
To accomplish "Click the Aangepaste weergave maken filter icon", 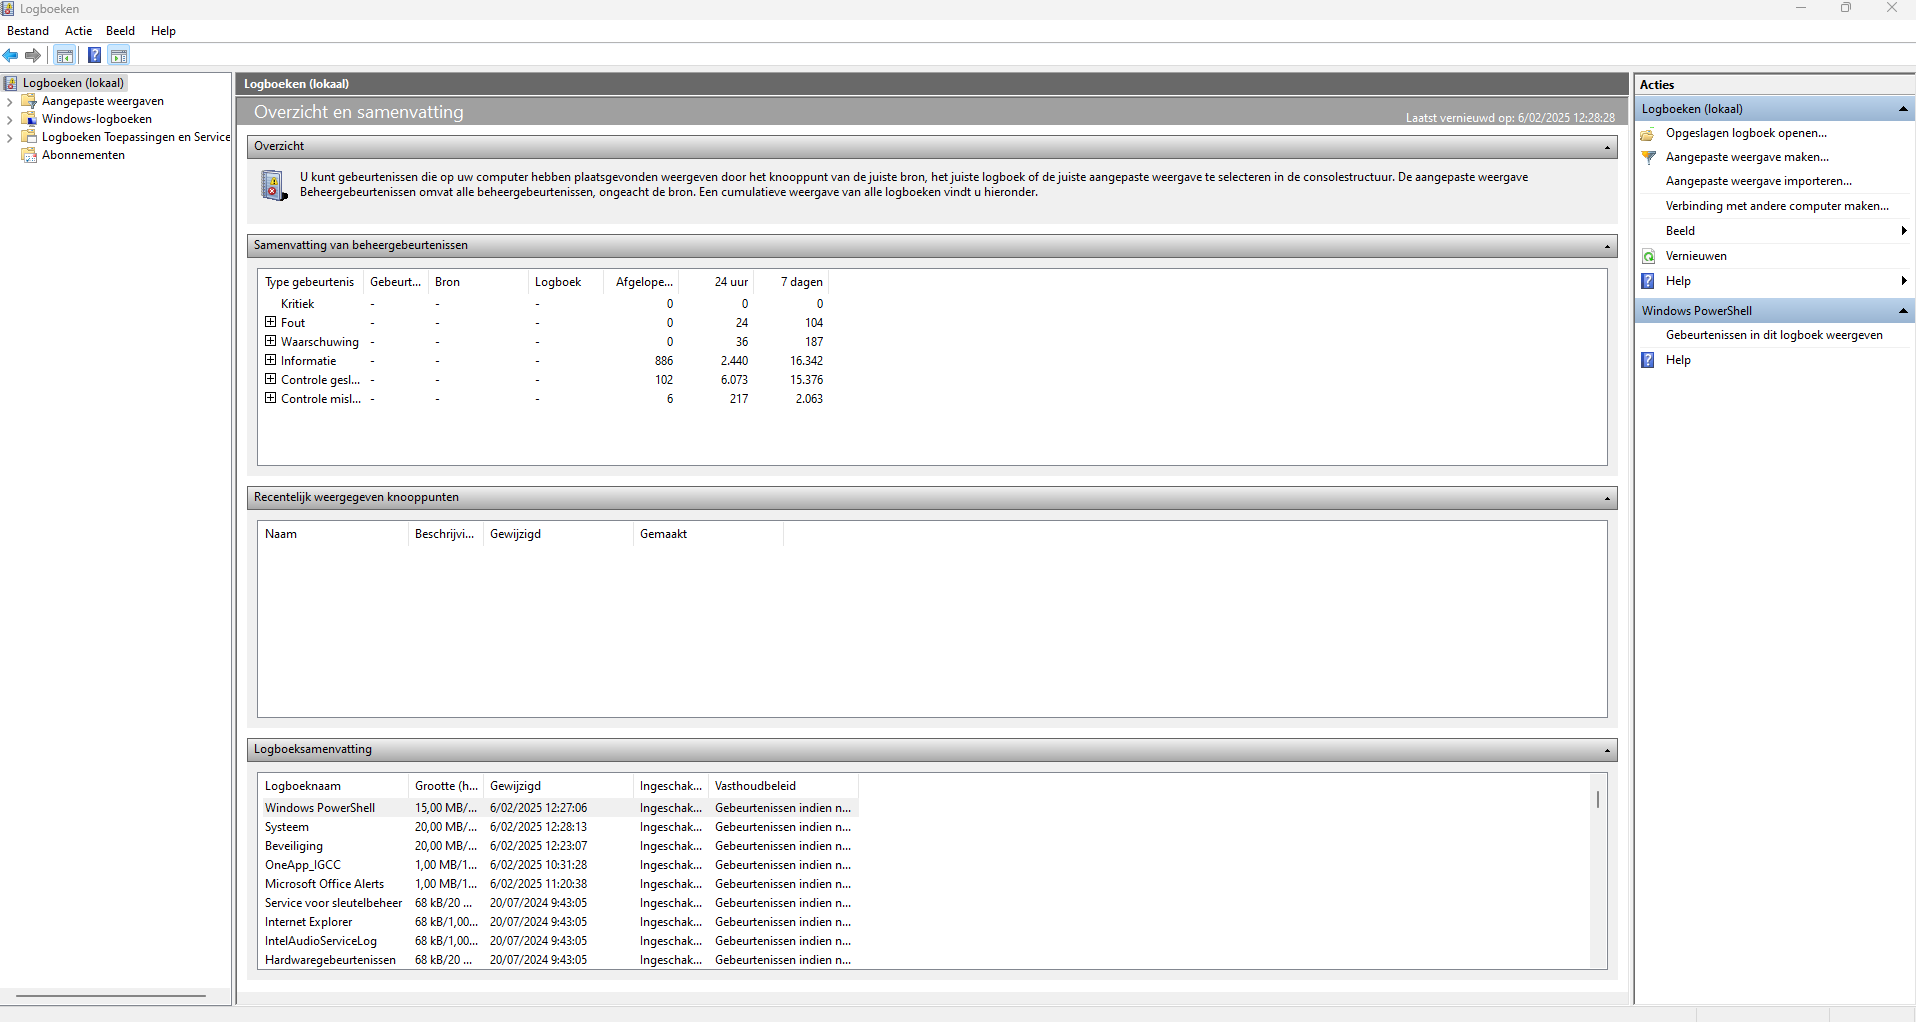I will click(1647, 156).
